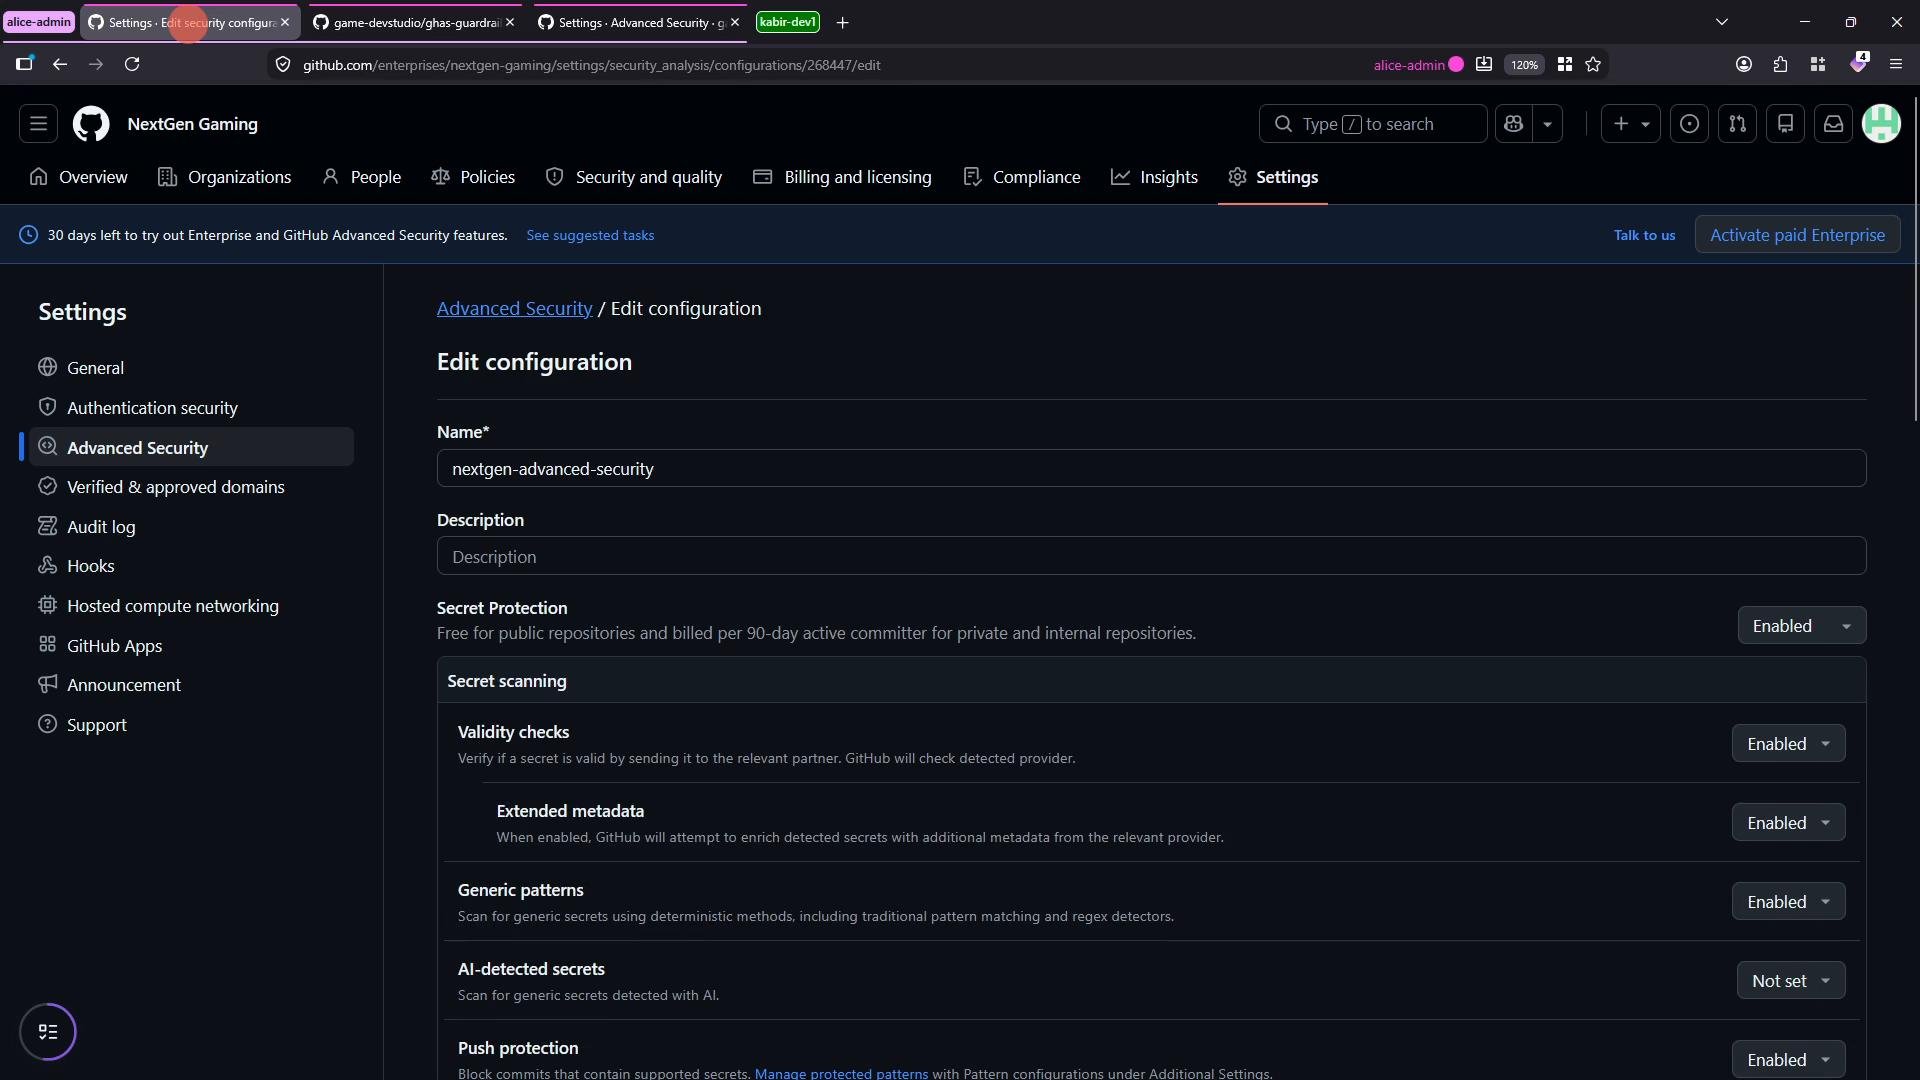This screenshot has height=1080, width=1920.
Task: Switch to the Settings Advanced Security tab
Action: pyautogui.click(x=640, y=22)
